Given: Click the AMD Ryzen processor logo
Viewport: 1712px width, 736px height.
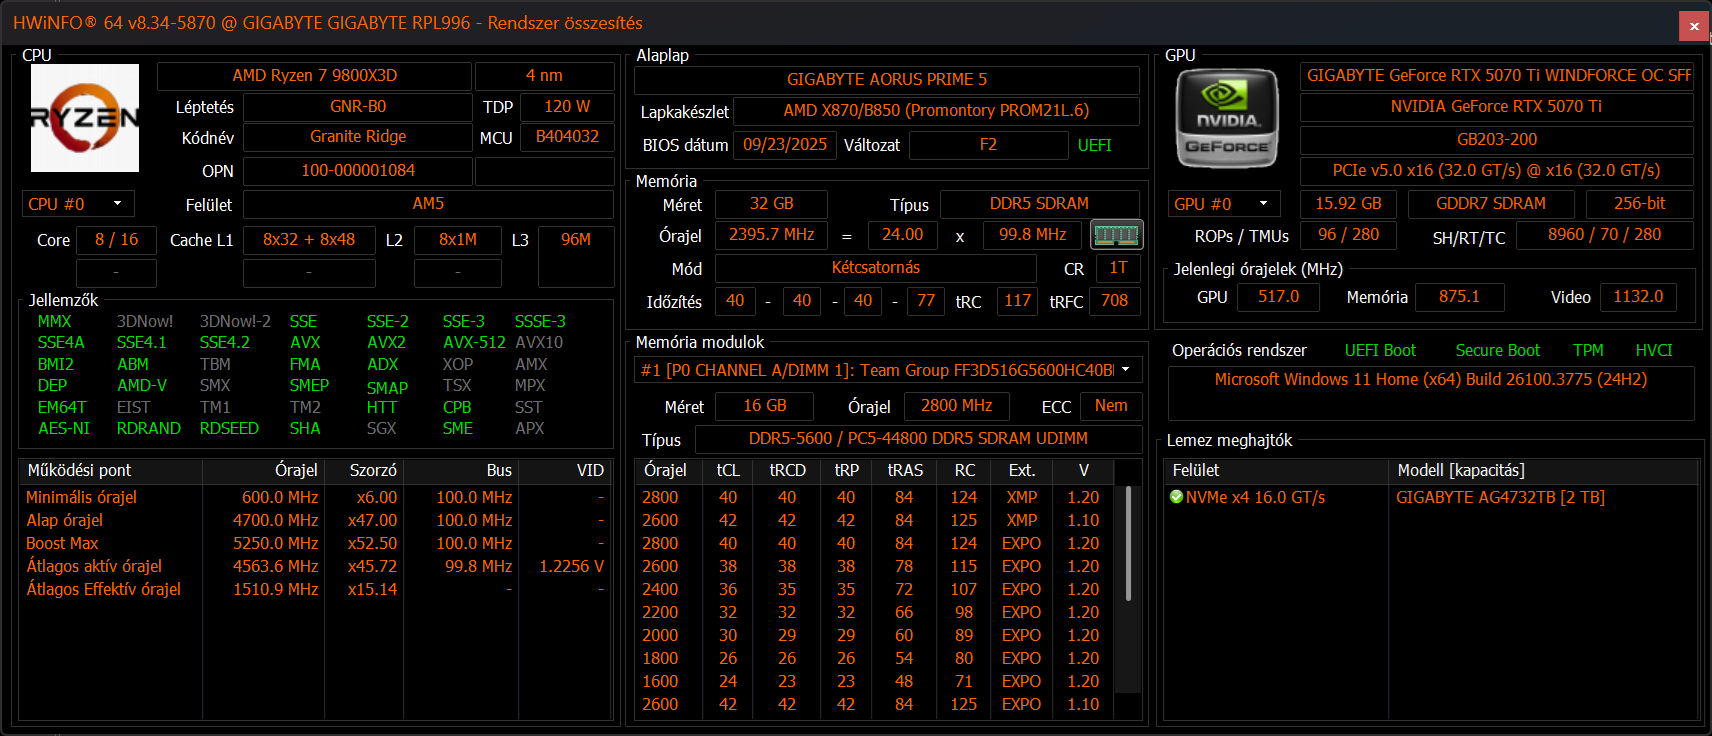Looking at the screenshot, I should click(x=85, y=118).
